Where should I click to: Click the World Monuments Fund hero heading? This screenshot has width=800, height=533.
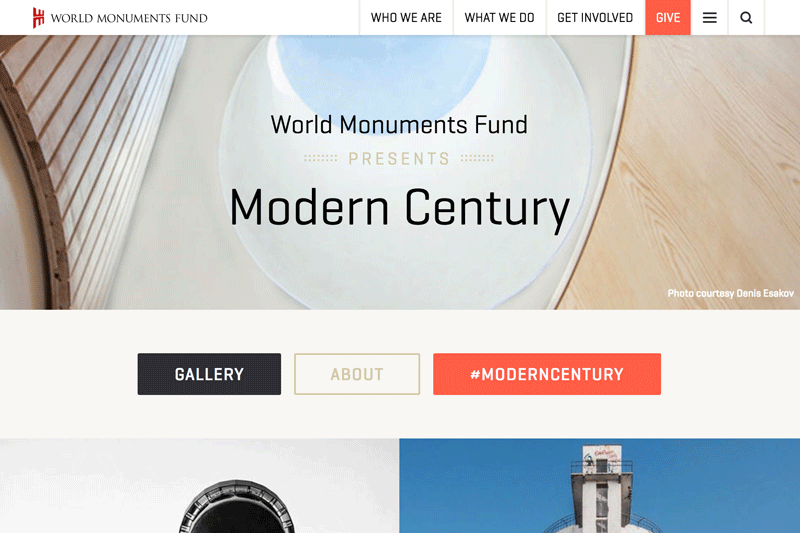click(399, 124)
